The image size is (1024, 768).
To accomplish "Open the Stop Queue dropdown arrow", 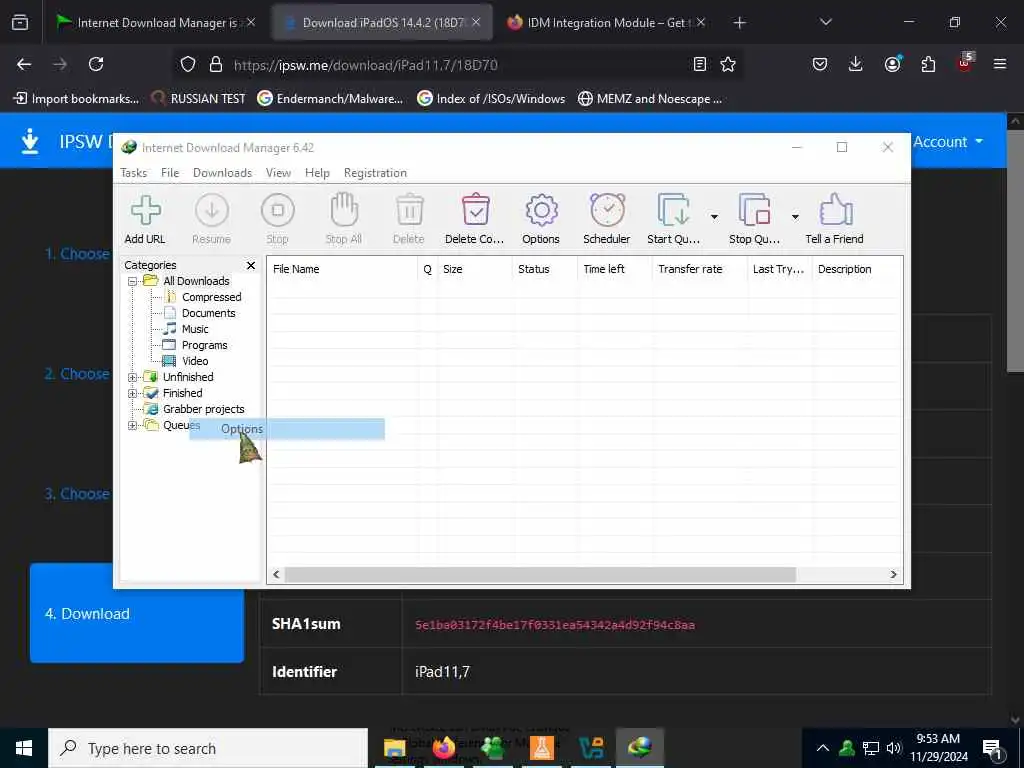I will click(x=795, y=217).
